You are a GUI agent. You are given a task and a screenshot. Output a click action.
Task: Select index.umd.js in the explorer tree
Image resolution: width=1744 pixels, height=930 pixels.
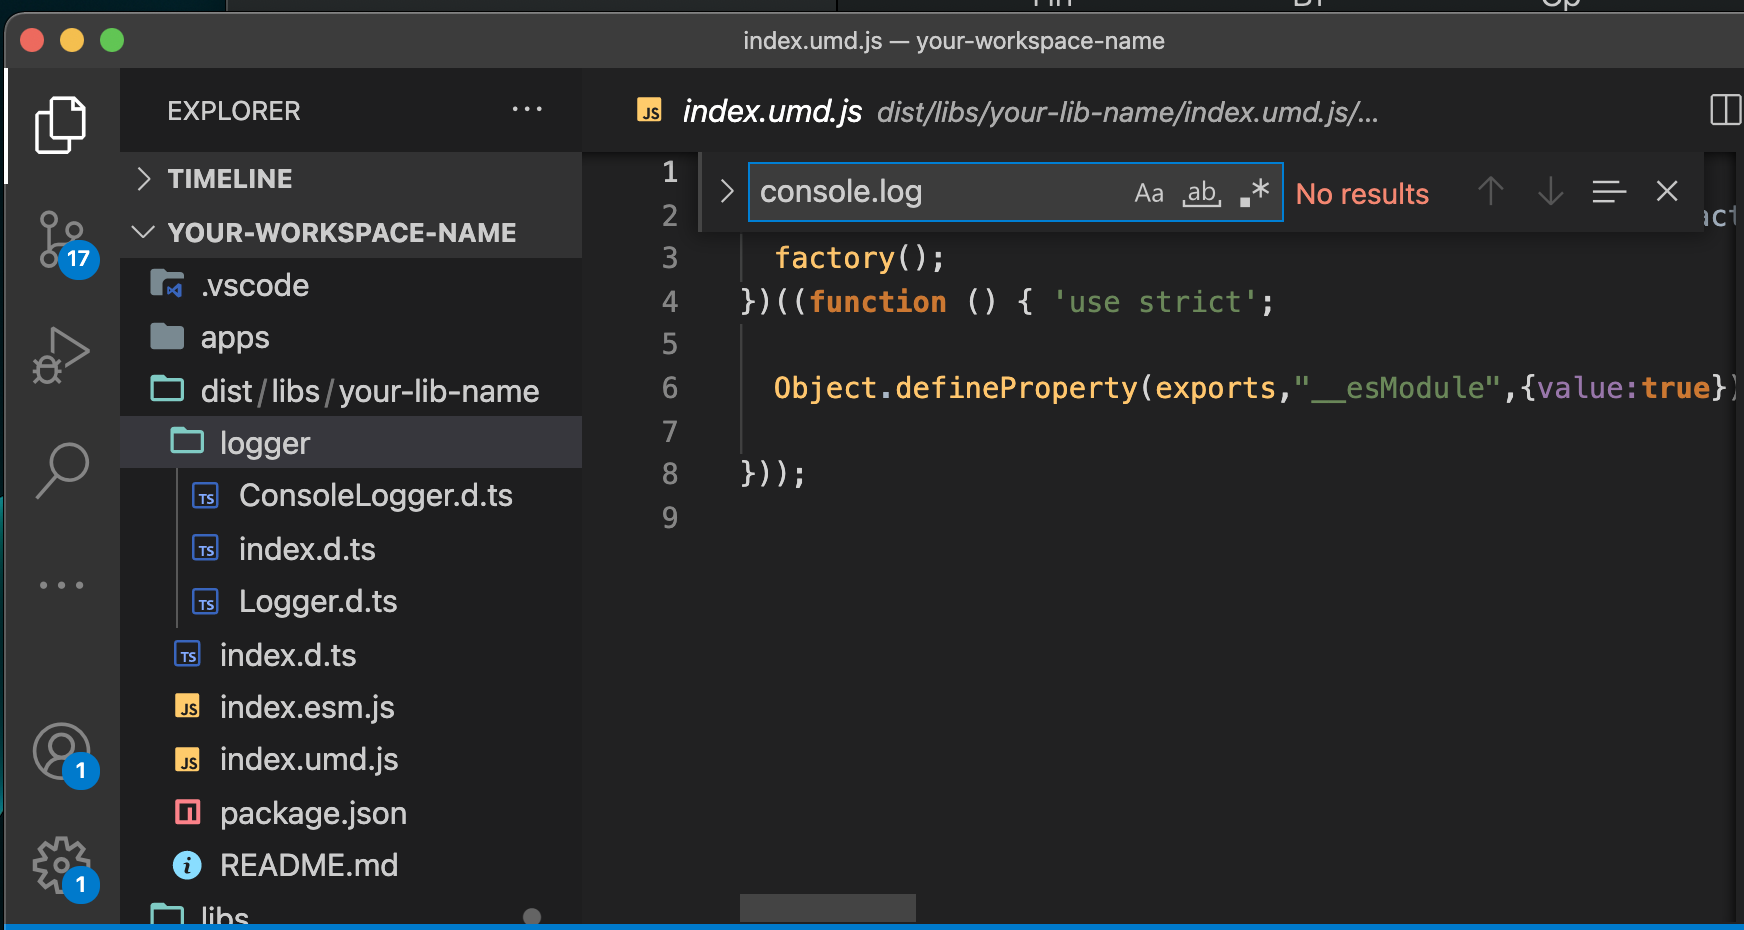[351, 760]
